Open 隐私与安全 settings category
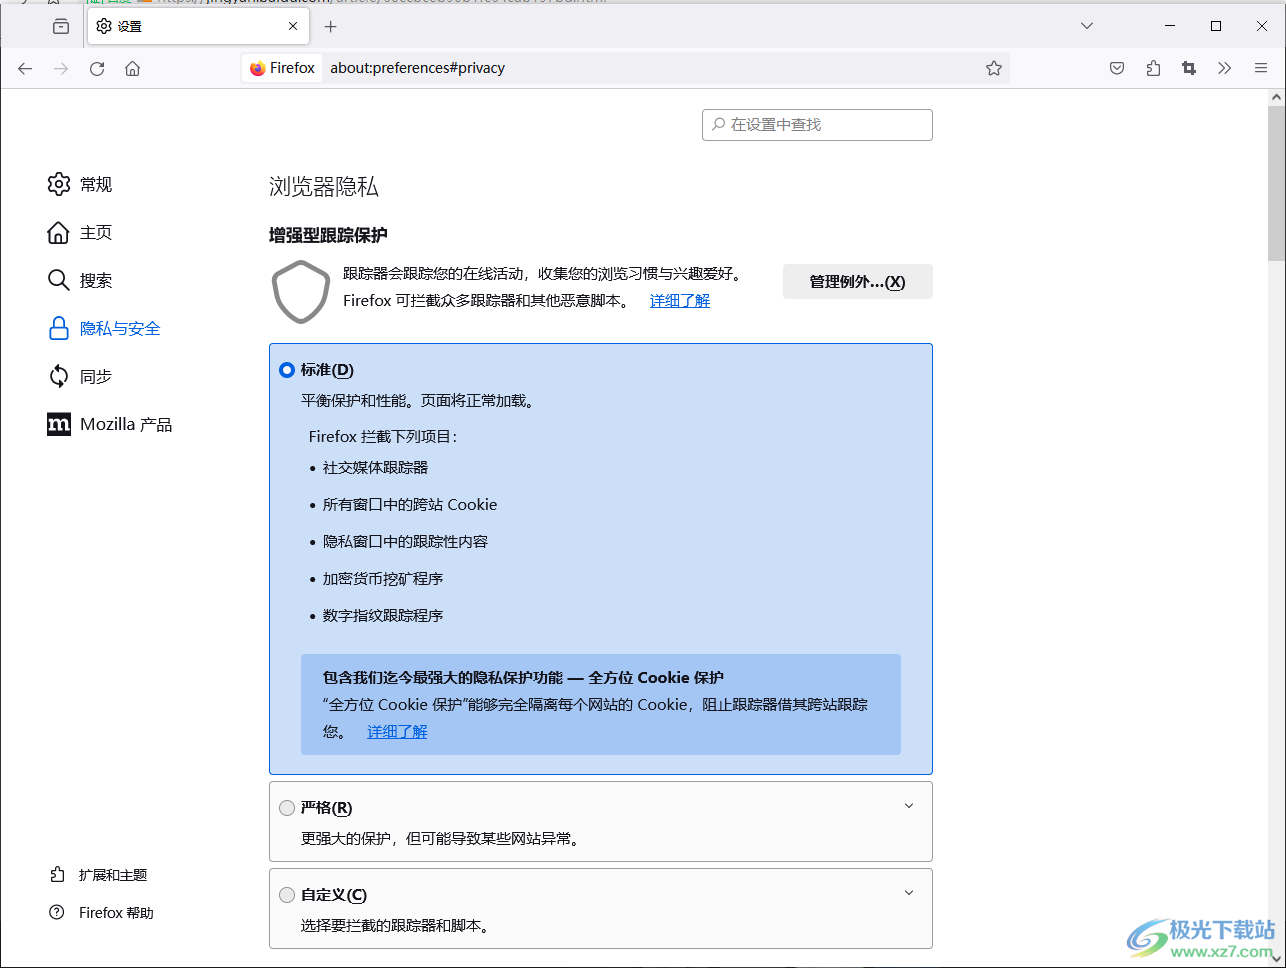 click(x=104, y=328)
